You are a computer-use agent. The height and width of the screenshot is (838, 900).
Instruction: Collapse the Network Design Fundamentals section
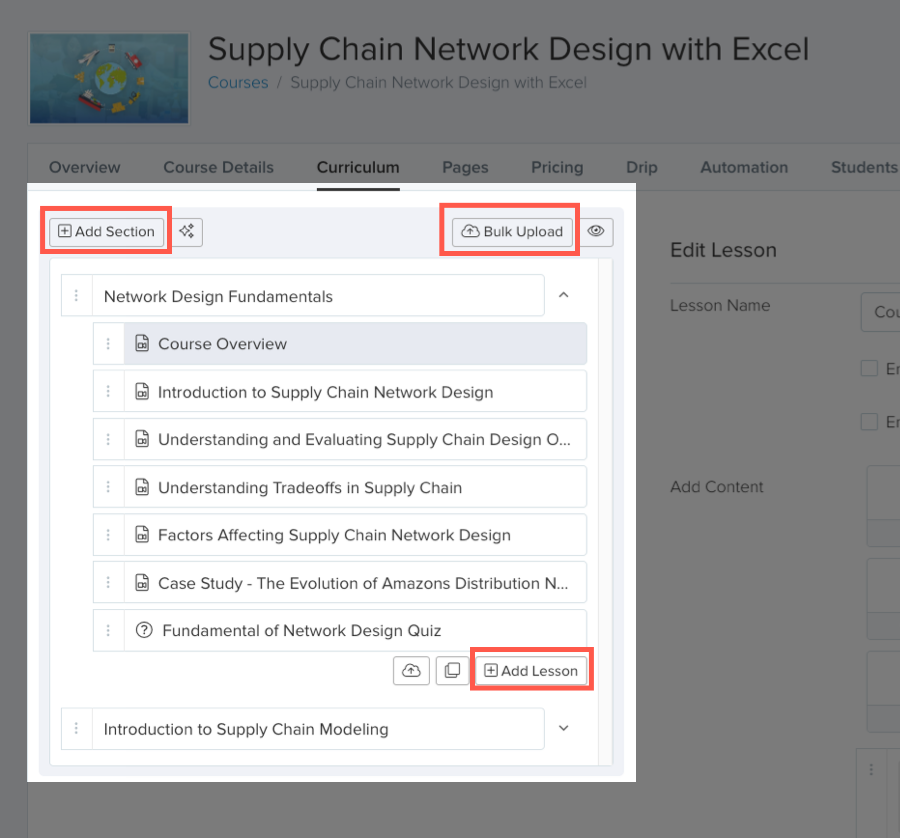[564, 295]
